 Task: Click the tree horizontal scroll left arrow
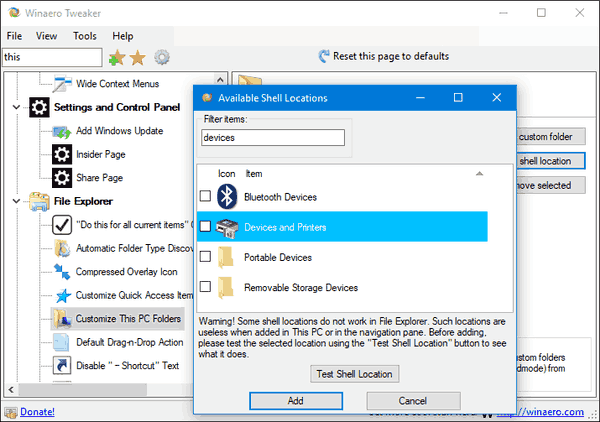click(11, 389)
